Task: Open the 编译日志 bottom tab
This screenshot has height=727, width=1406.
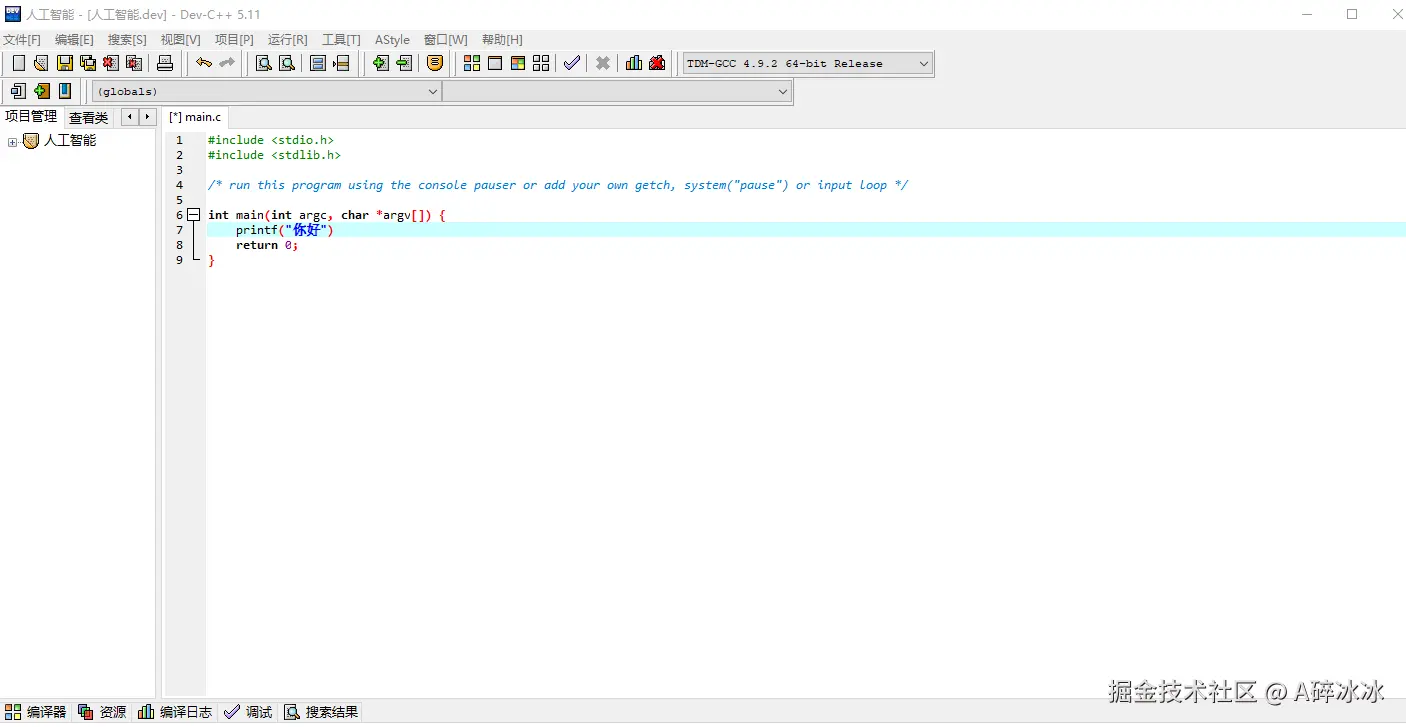Action: [175, 712]
